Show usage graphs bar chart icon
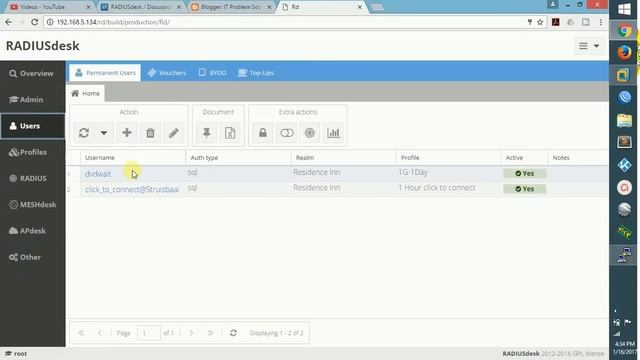The image size is (640, 360). click(x=333, y=133)
